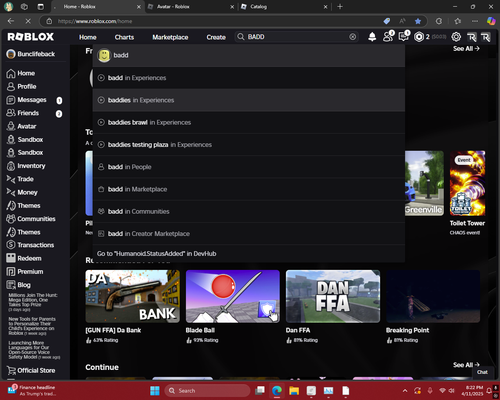Viewport: 500px width, 400px height.
Task: Choose 'badd in People' suggestion
Action: 249,167
